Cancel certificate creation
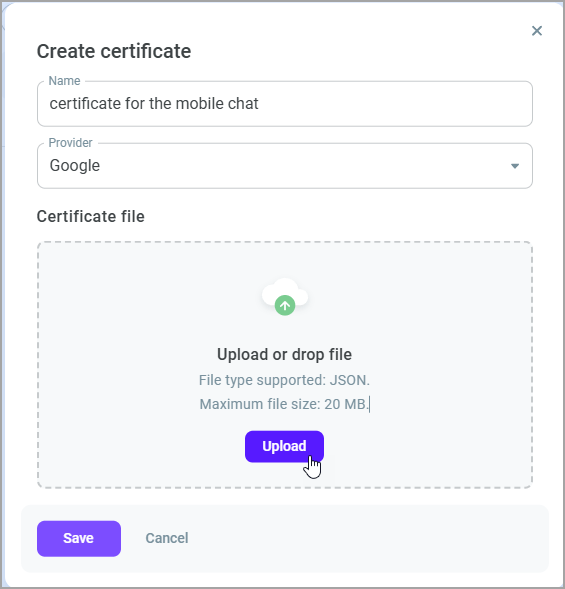 point(167,538)
